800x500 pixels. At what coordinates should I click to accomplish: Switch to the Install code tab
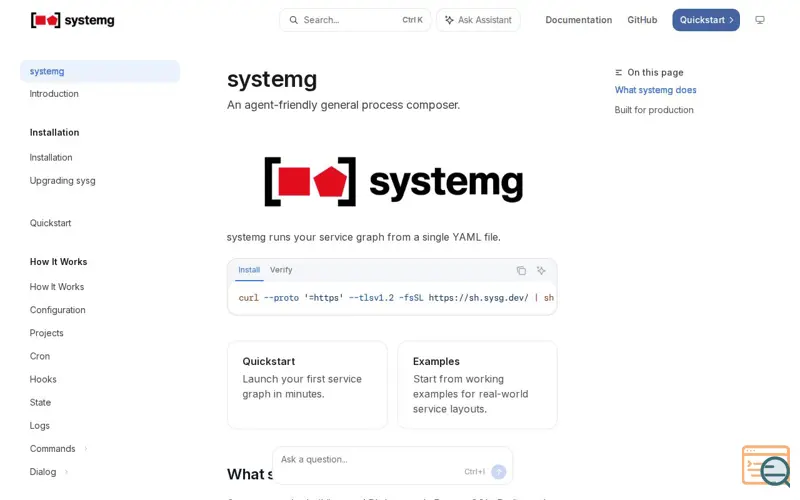pyautogui.click(x=249, y=270)
